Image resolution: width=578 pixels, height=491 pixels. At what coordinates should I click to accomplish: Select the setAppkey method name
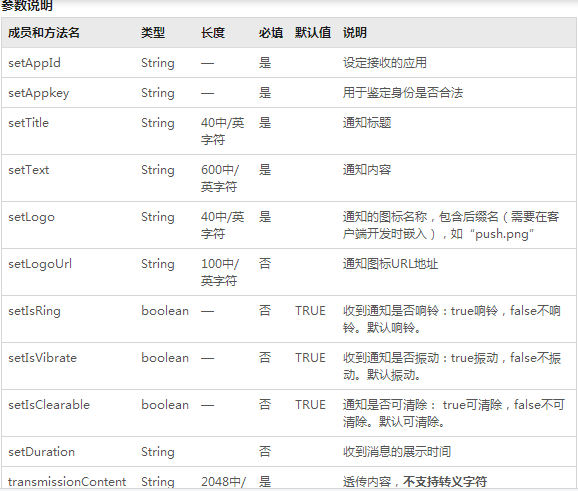pyautogui.click(x=38, y=93)
